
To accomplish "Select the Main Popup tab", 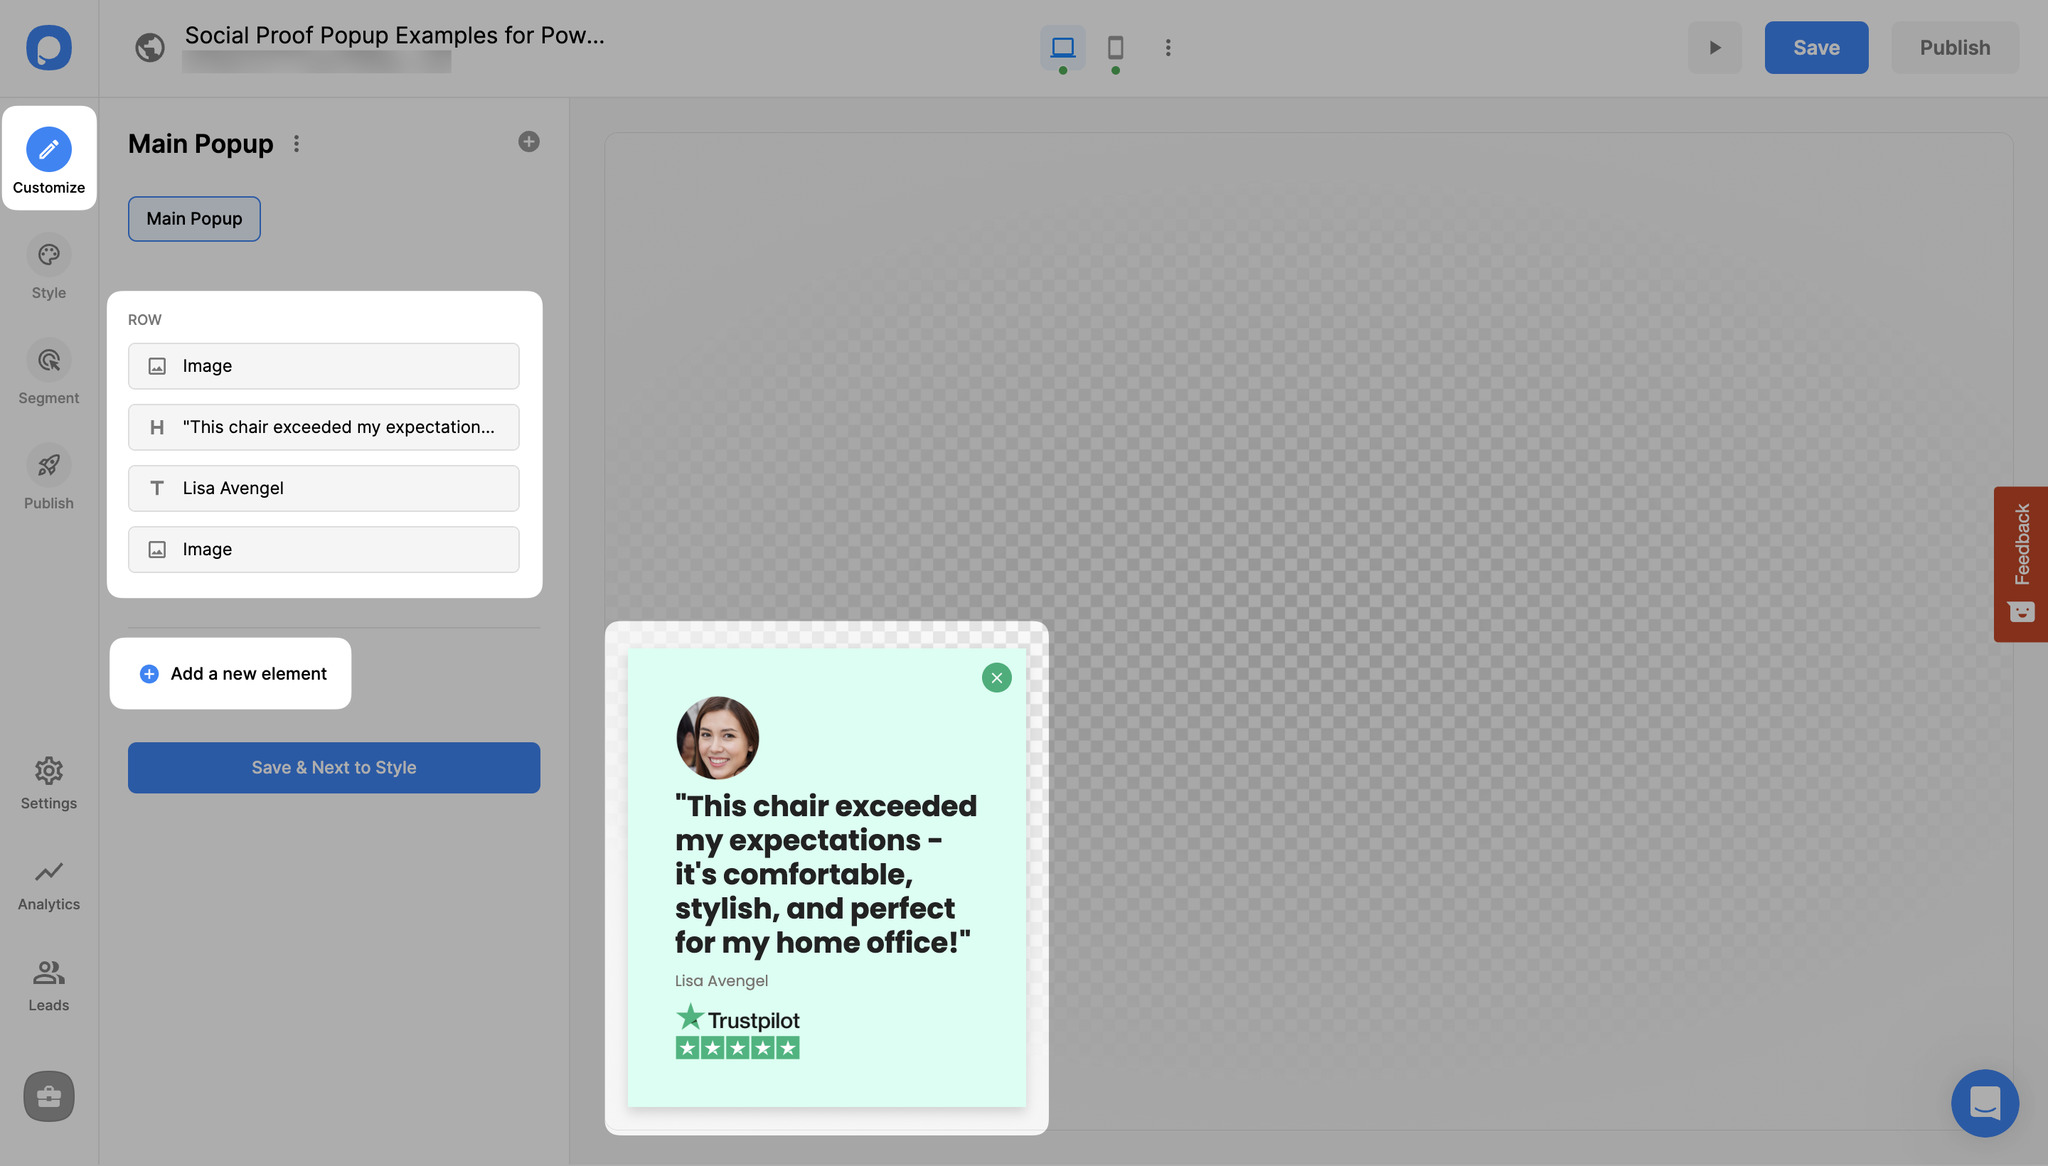I will [193, 218].
